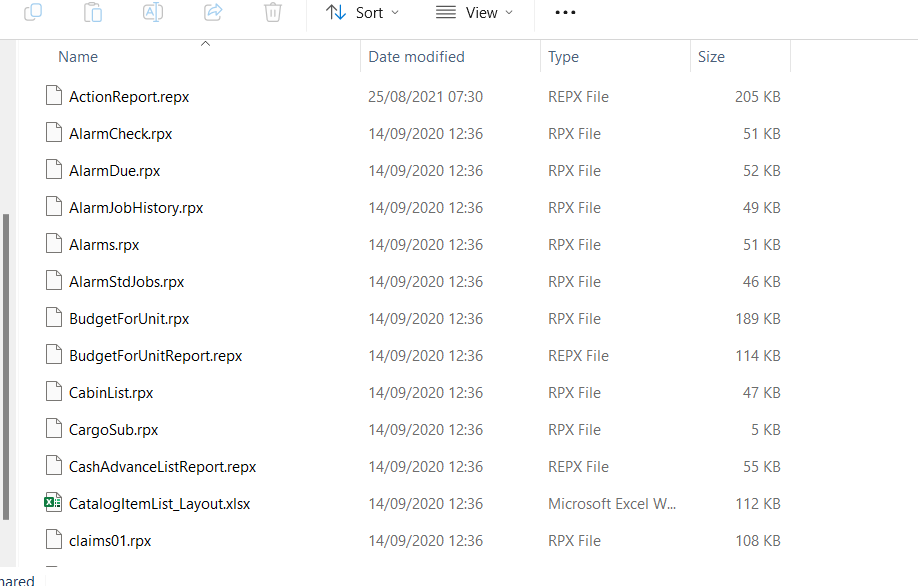Click the Delete trash can icon

[x=273, y=12]
